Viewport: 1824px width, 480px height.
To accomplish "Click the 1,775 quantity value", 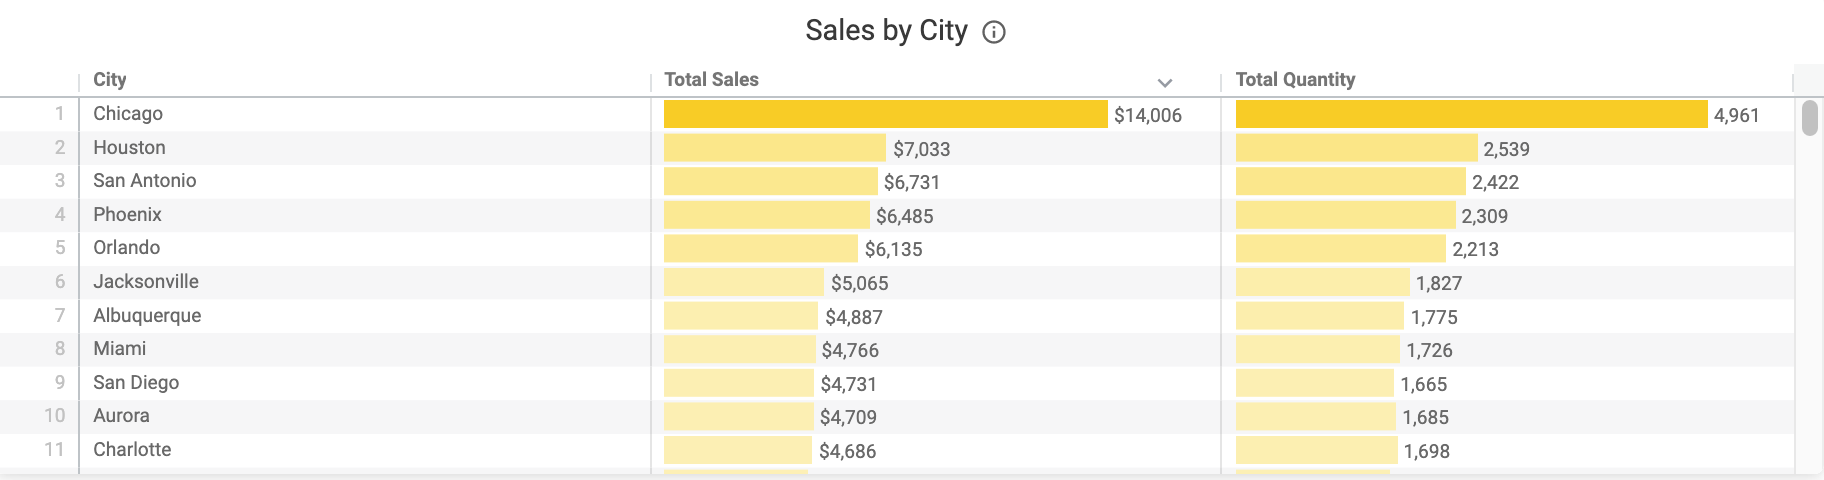I will coord(1434,318).
